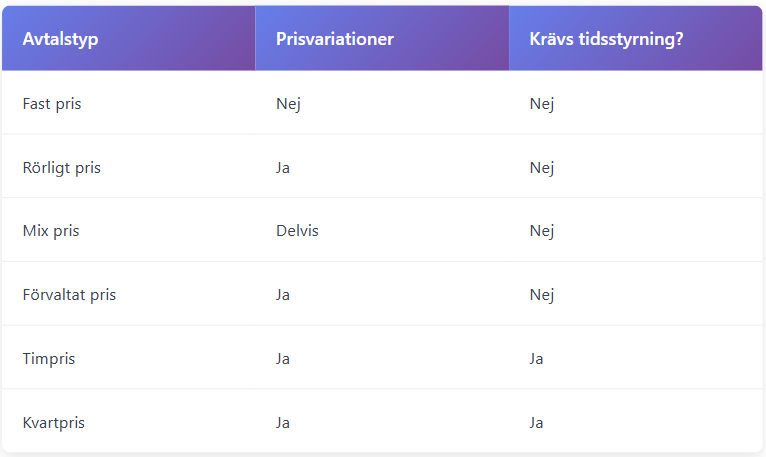The image size is (766, 457).
Task: Select tidsstyrning value for Timpris row
Action: pyautogui.click(x=537, y=359)
